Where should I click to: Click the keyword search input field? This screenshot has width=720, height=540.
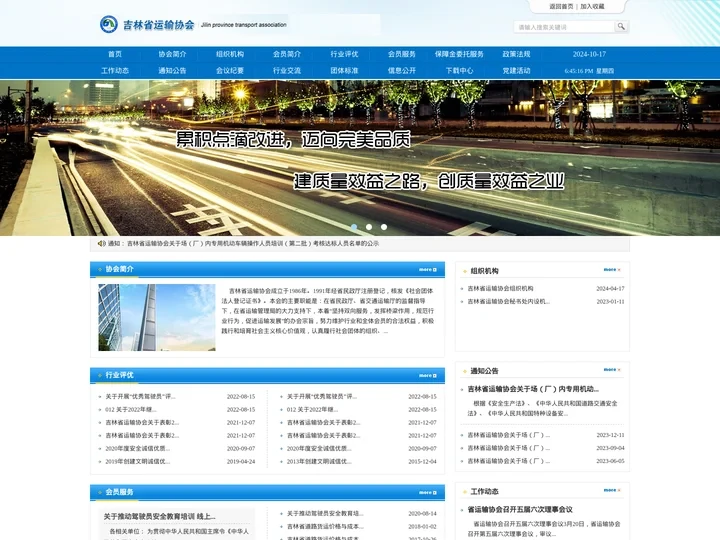tap(563, 27)
